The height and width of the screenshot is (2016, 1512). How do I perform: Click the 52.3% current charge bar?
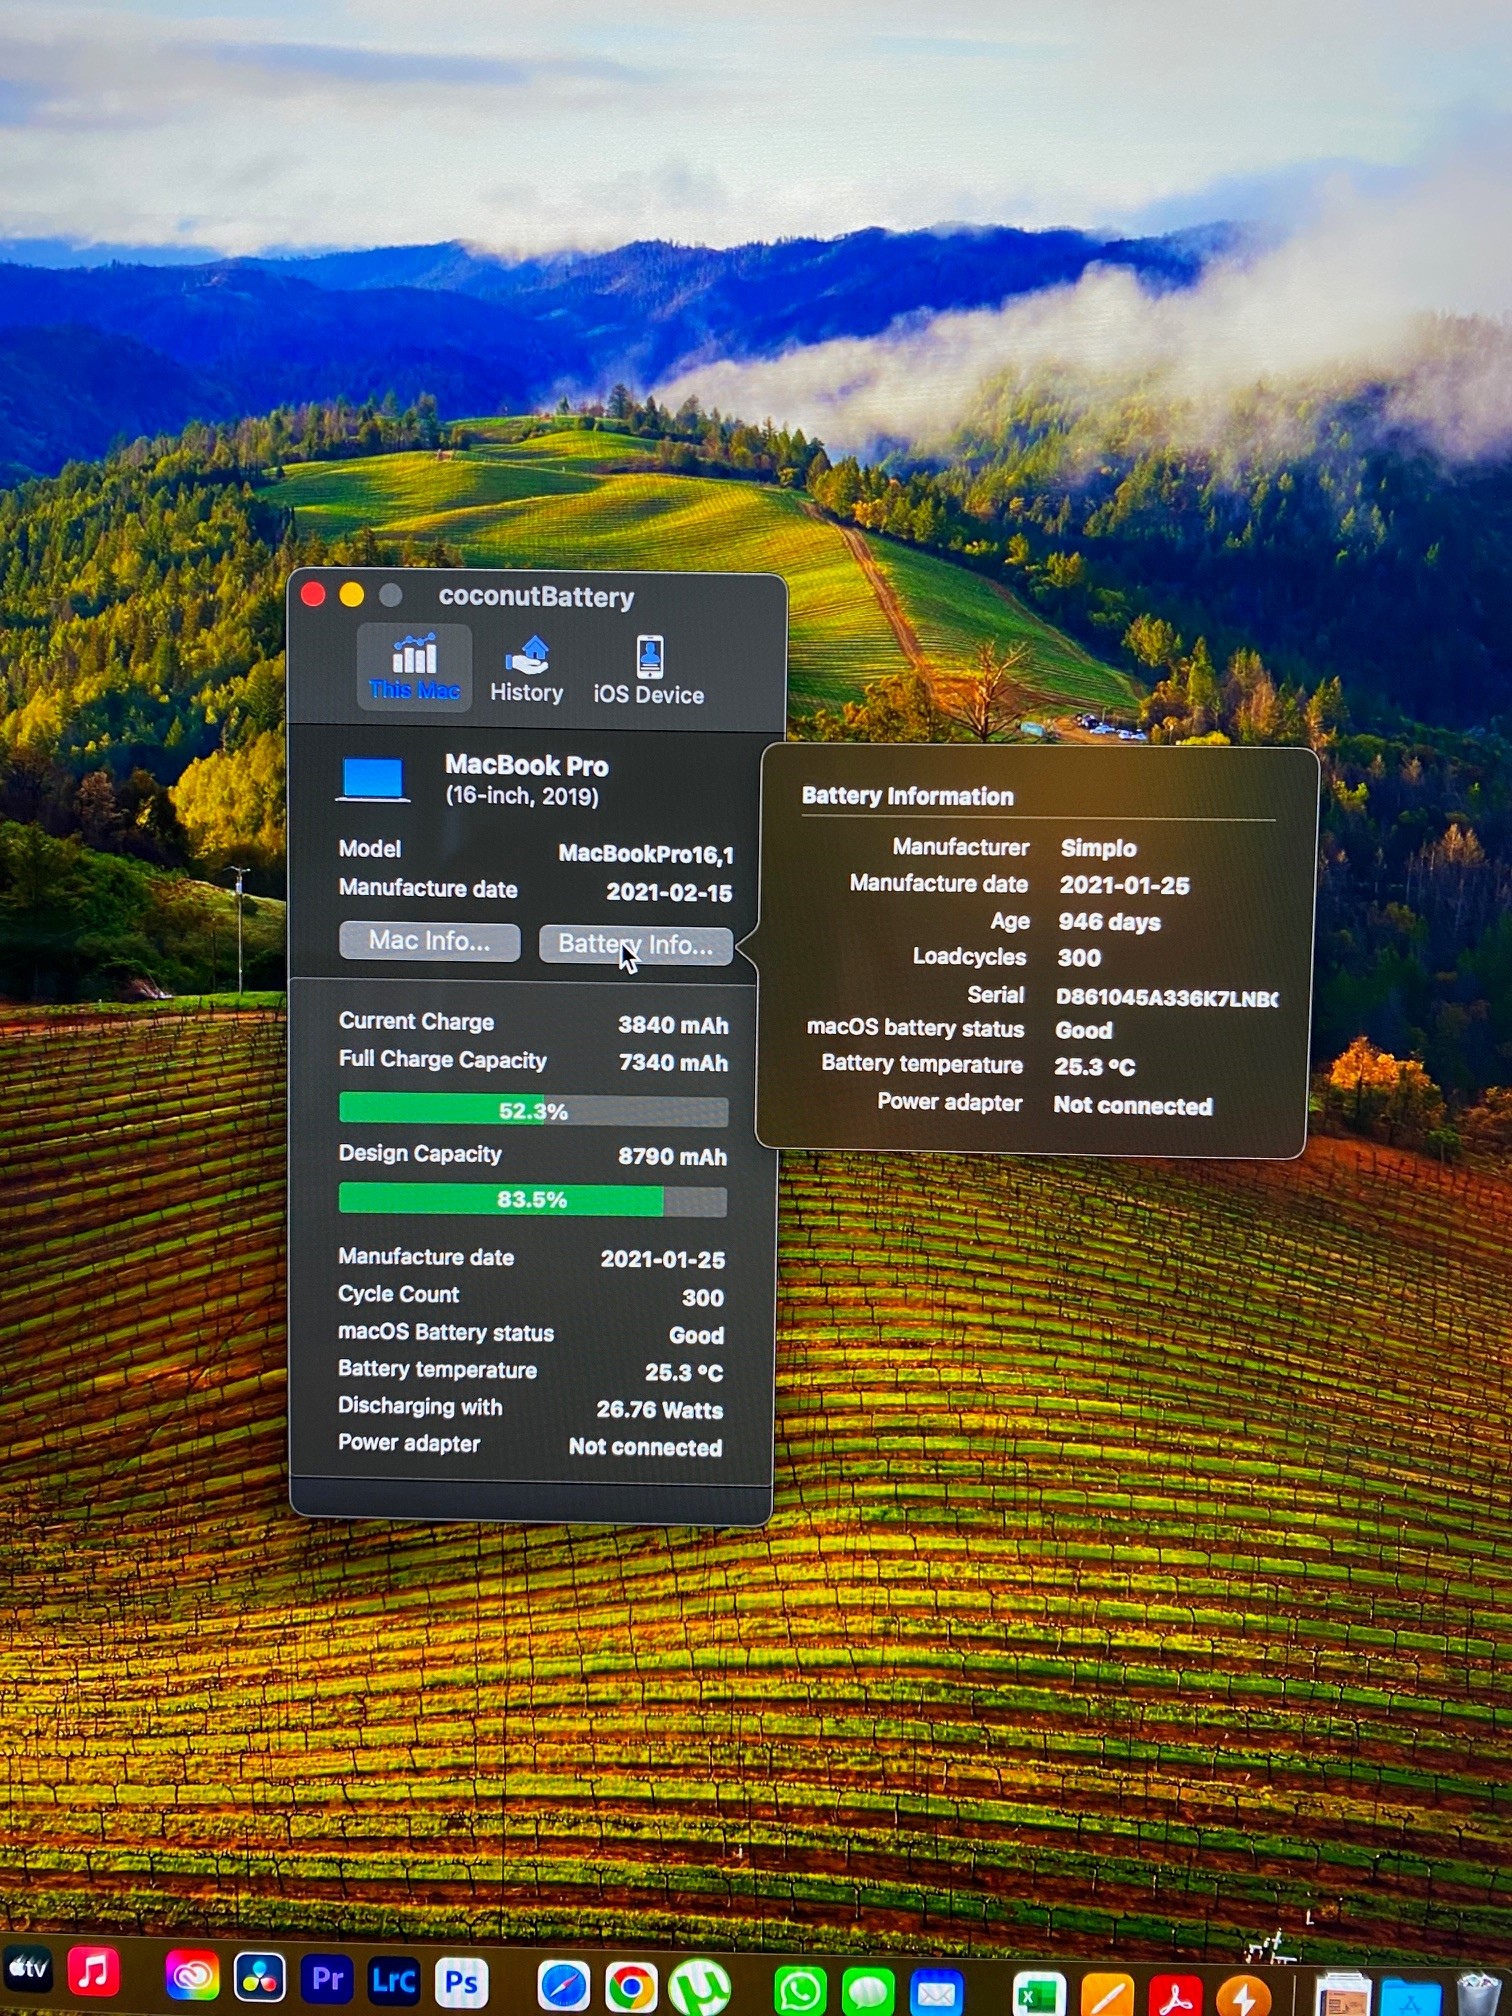pyautogui.click(x=533, y=1110)
